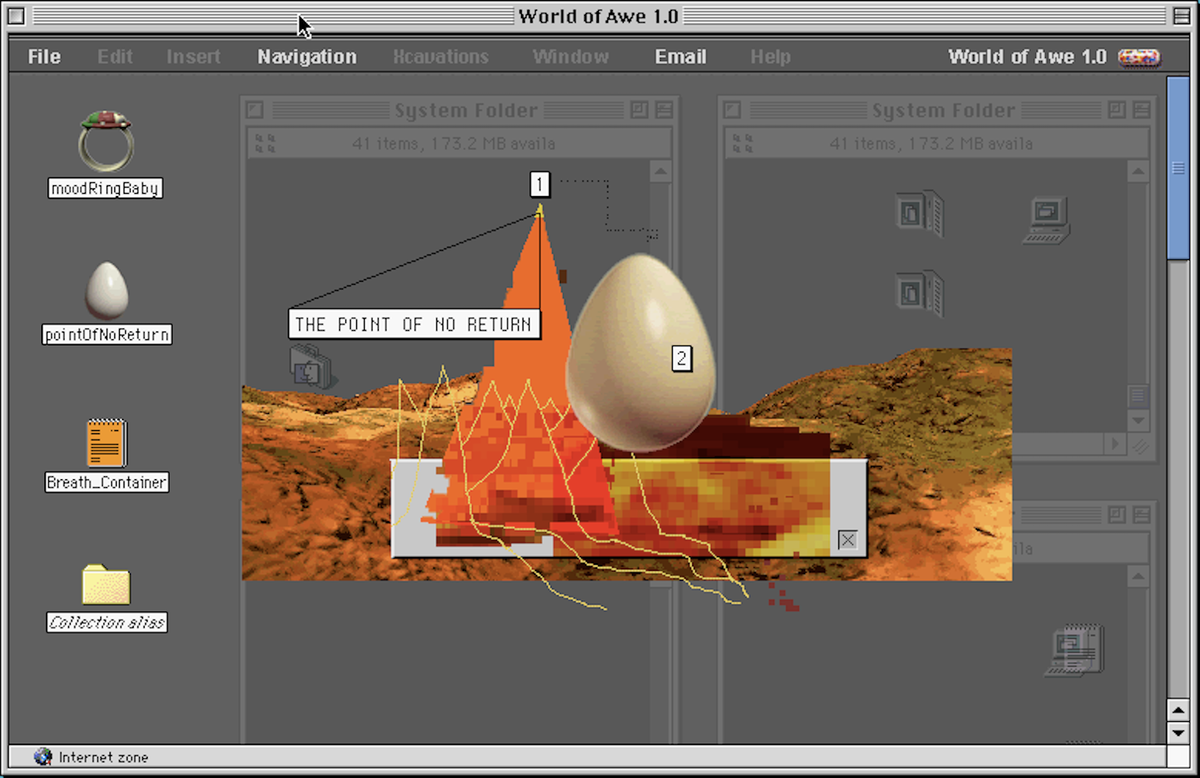The width and height of the screenshot is (1200, 778).
Task: Click the large egg in the artwork
Action: (640, 350)
